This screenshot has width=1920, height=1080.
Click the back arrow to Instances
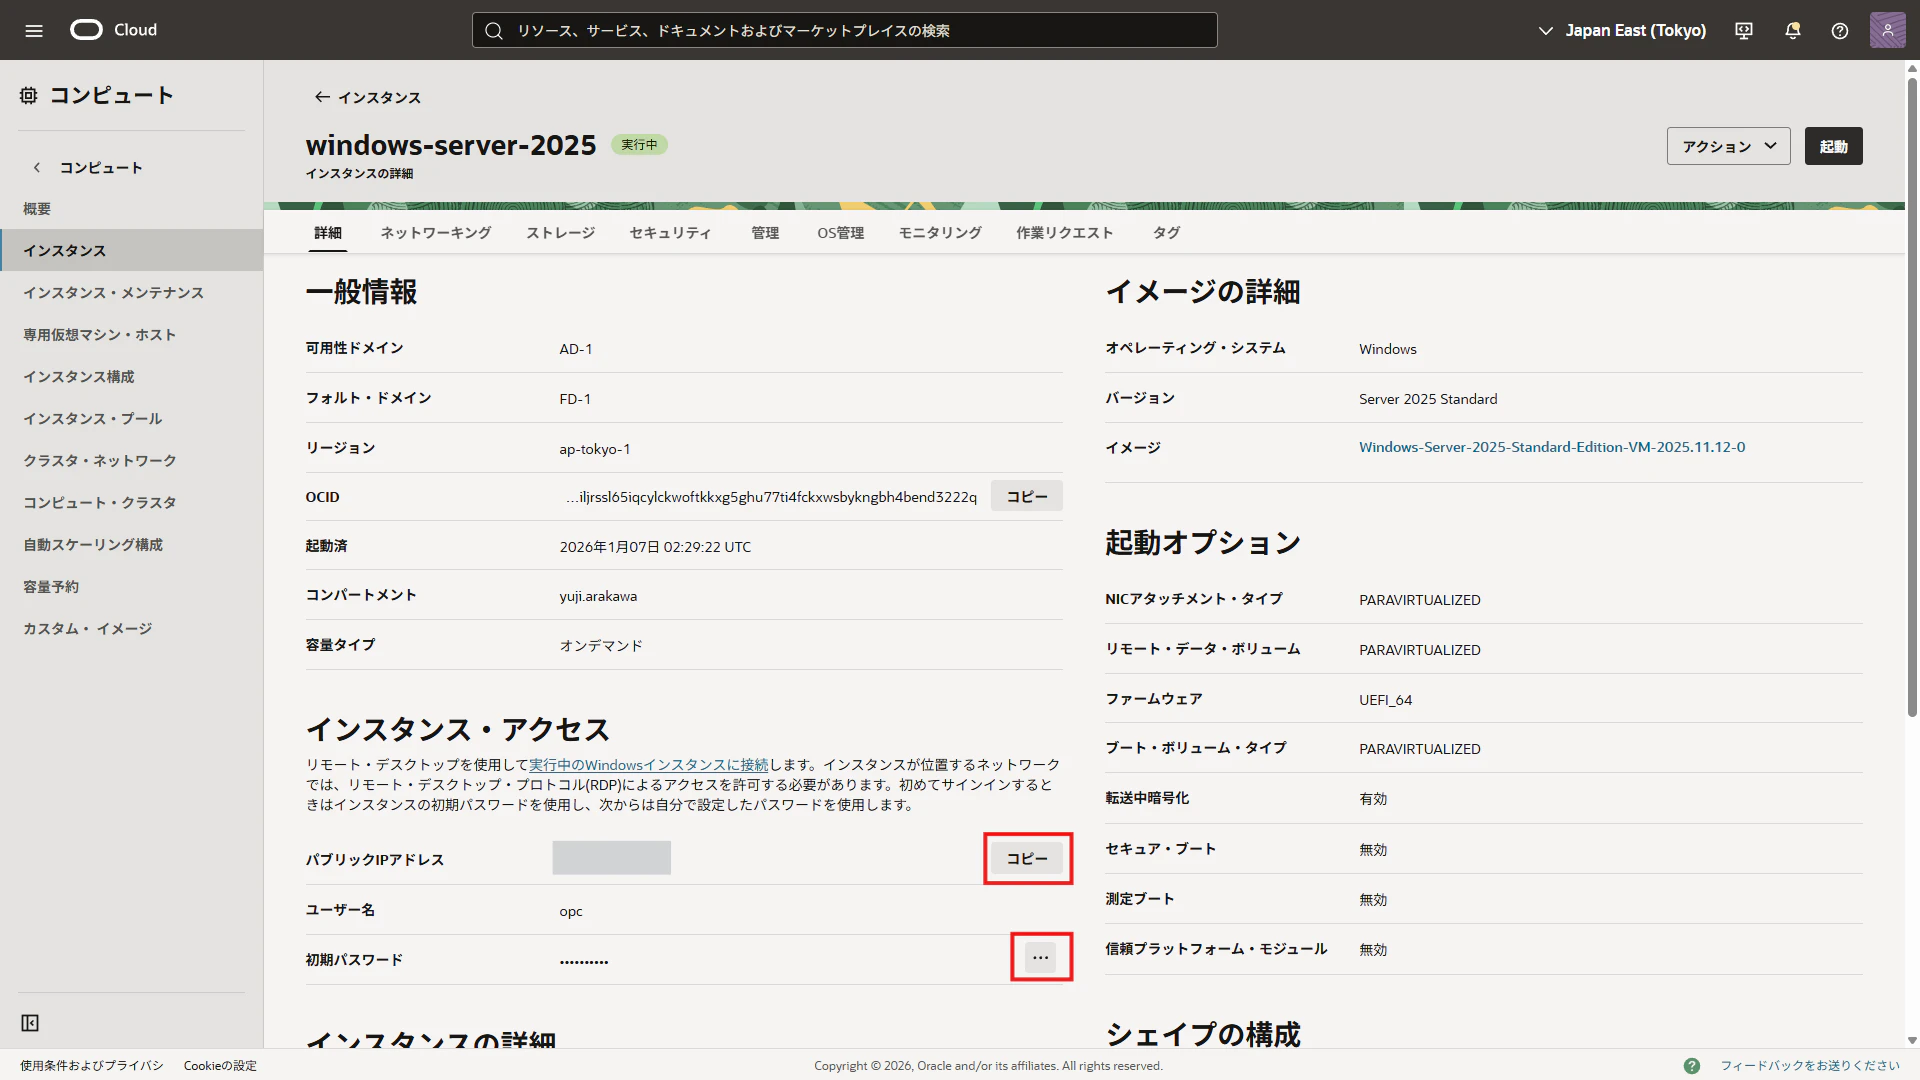click(322, 97)
